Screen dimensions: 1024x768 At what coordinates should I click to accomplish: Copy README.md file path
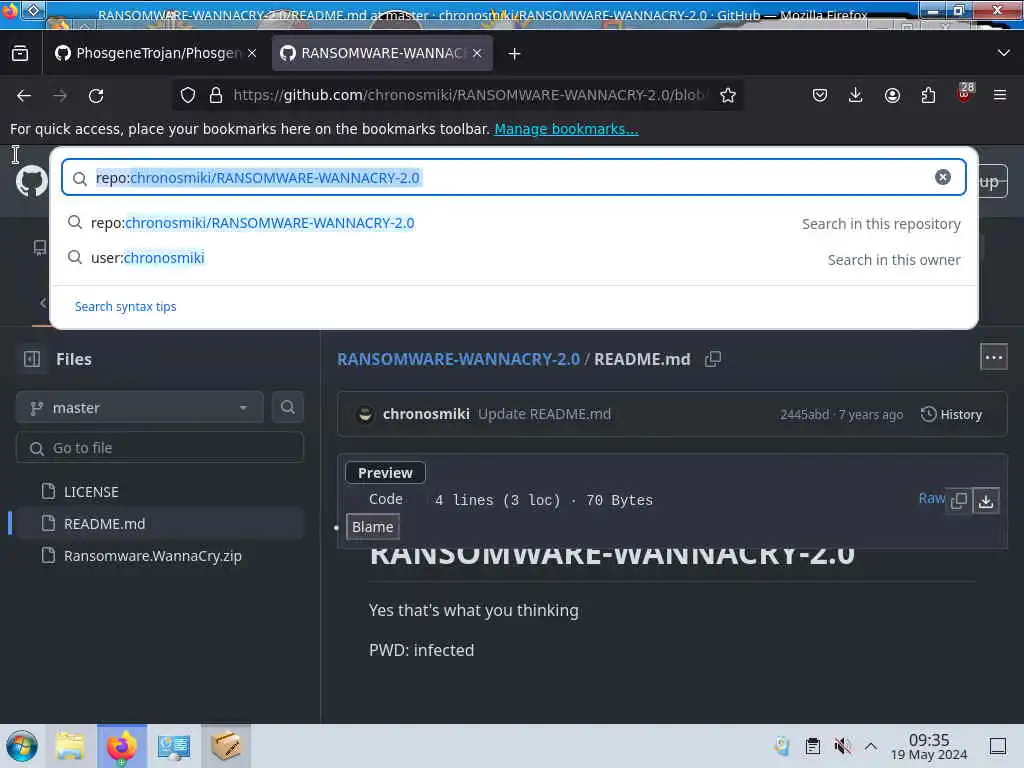tap(712, 359)
